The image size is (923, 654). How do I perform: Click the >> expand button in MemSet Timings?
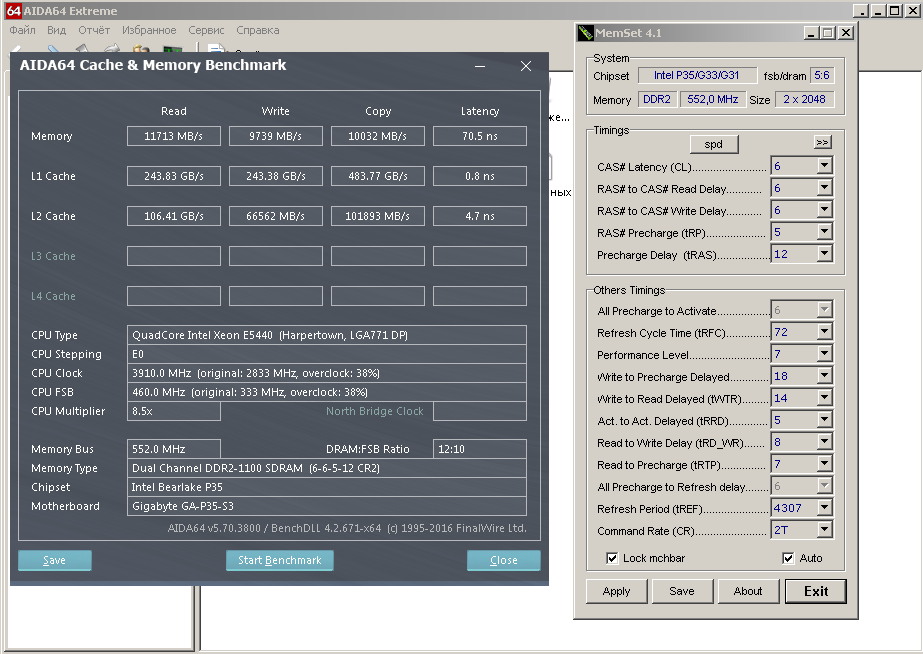(822, 142)
